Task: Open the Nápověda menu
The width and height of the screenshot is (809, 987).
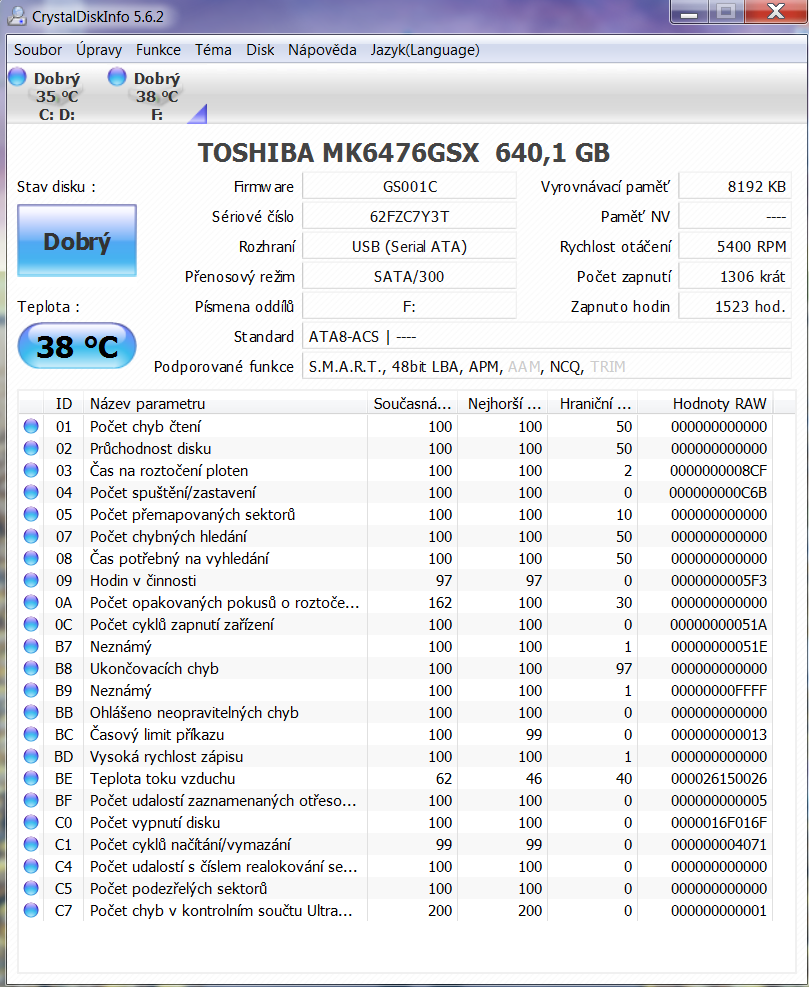Action: 322,50
